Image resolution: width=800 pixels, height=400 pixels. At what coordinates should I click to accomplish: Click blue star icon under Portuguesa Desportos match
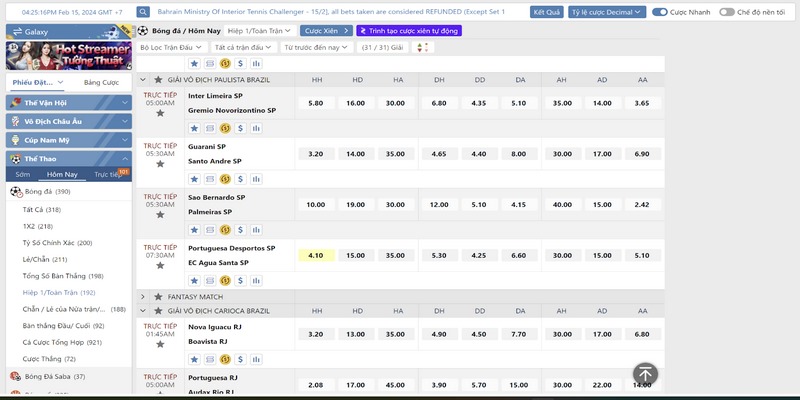coord(194,281)
